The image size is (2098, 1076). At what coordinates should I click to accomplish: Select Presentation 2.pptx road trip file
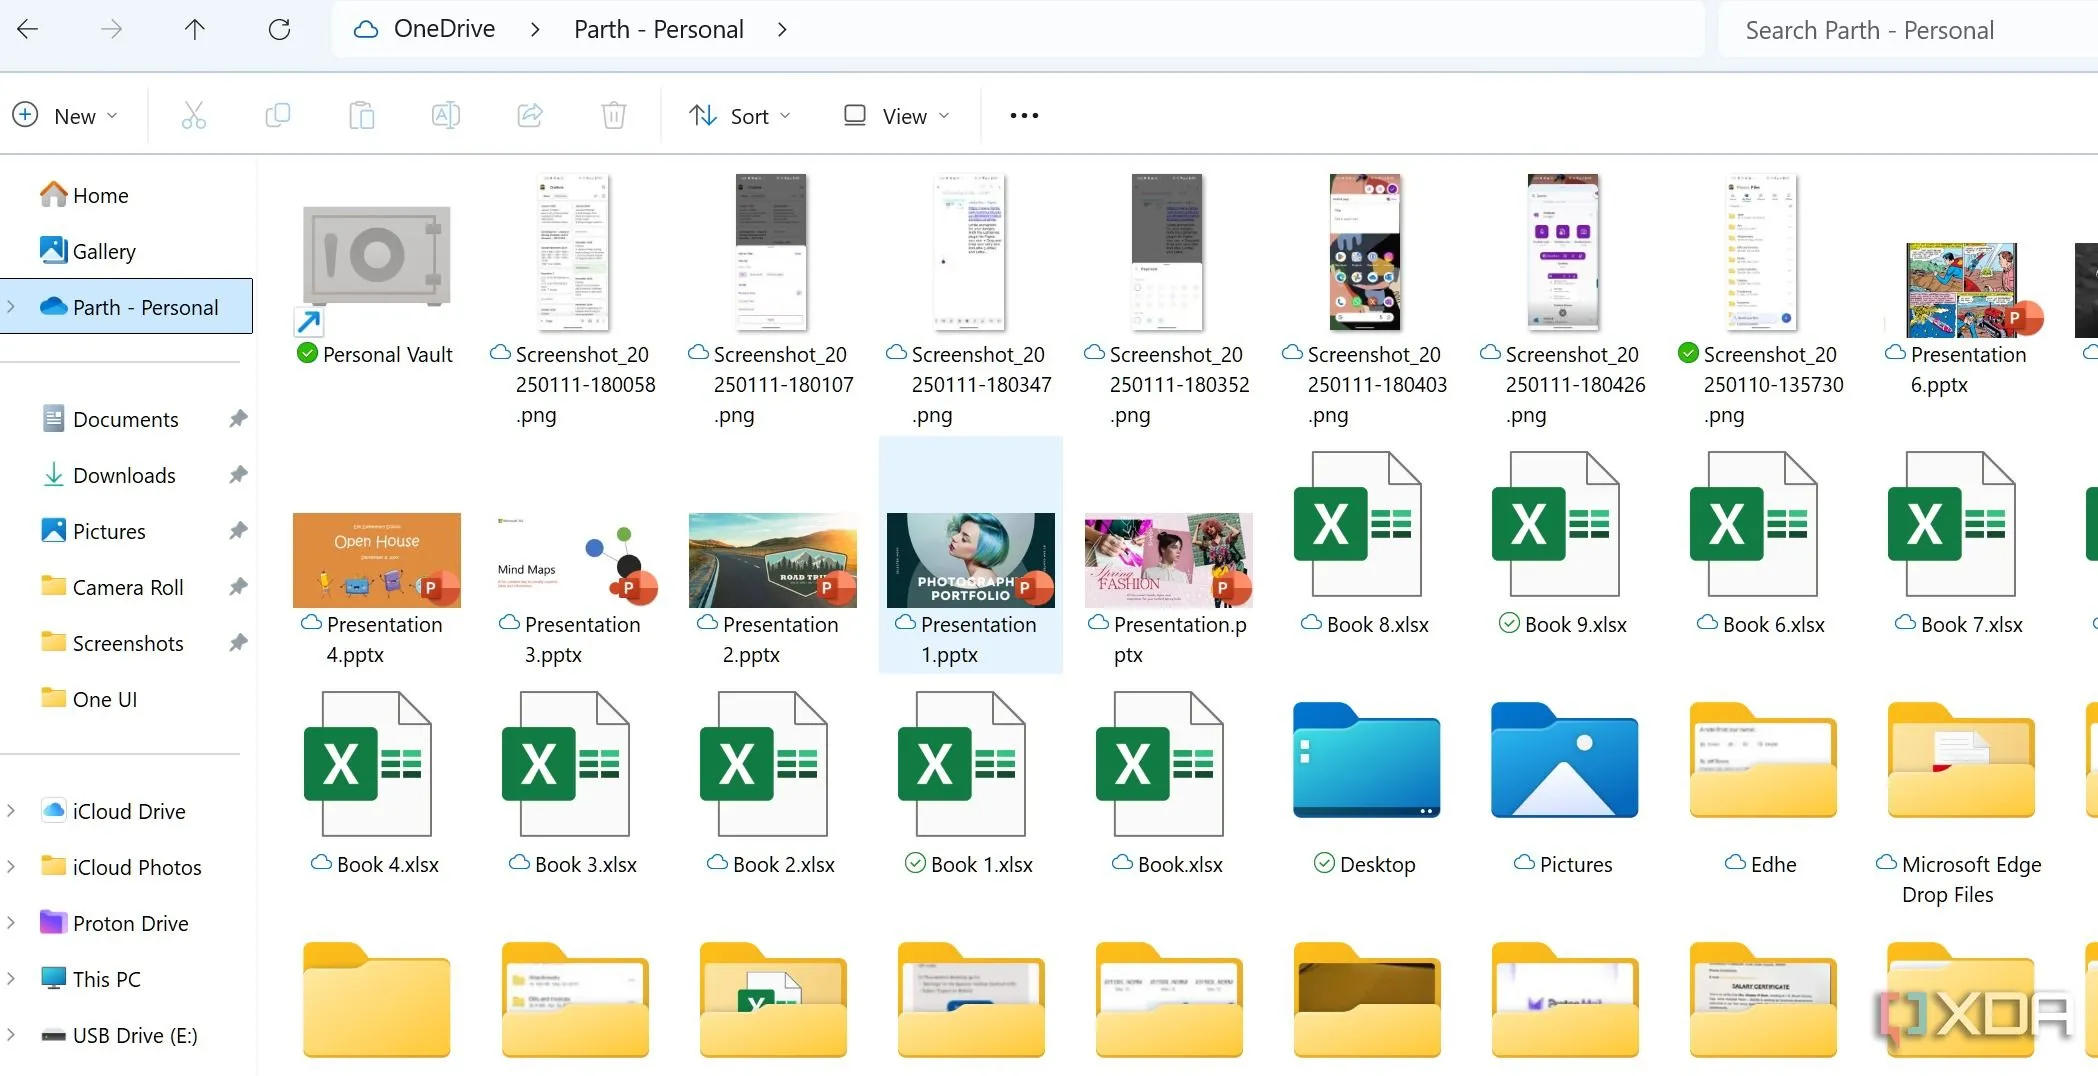[772, 560]
